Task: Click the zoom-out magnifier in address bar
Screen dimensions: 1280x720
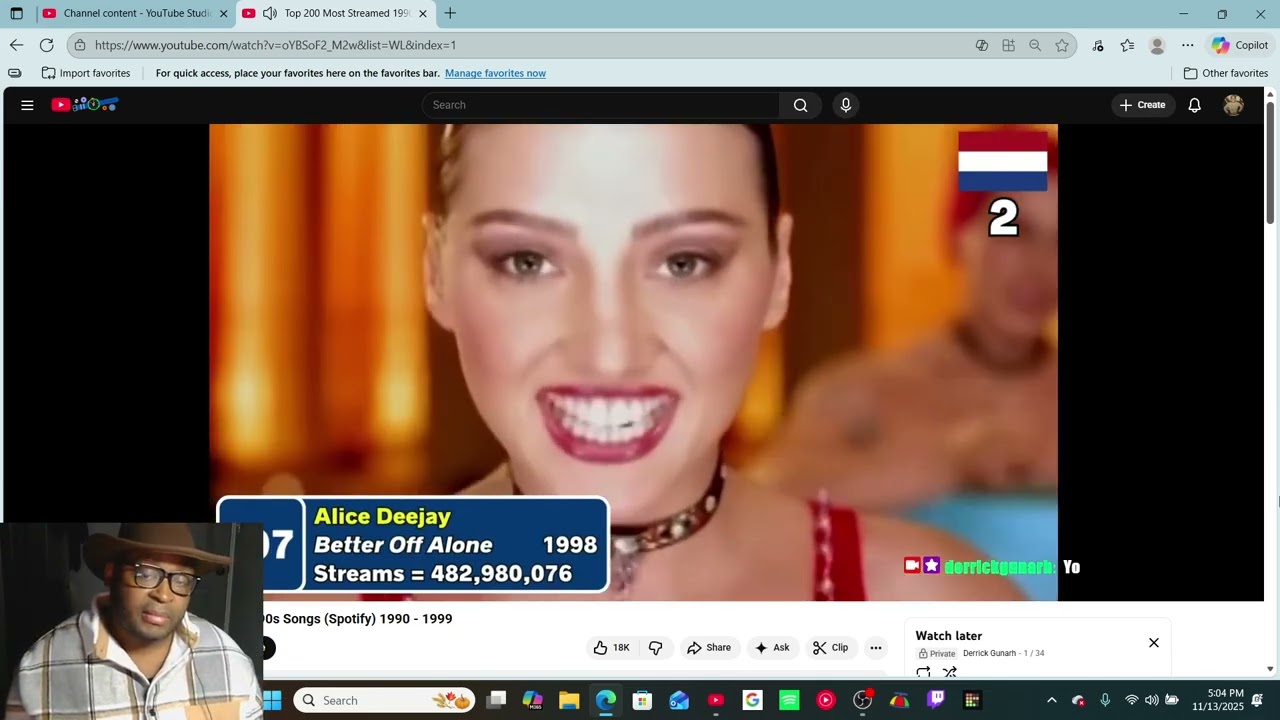Action: [x=1035, y=45]
